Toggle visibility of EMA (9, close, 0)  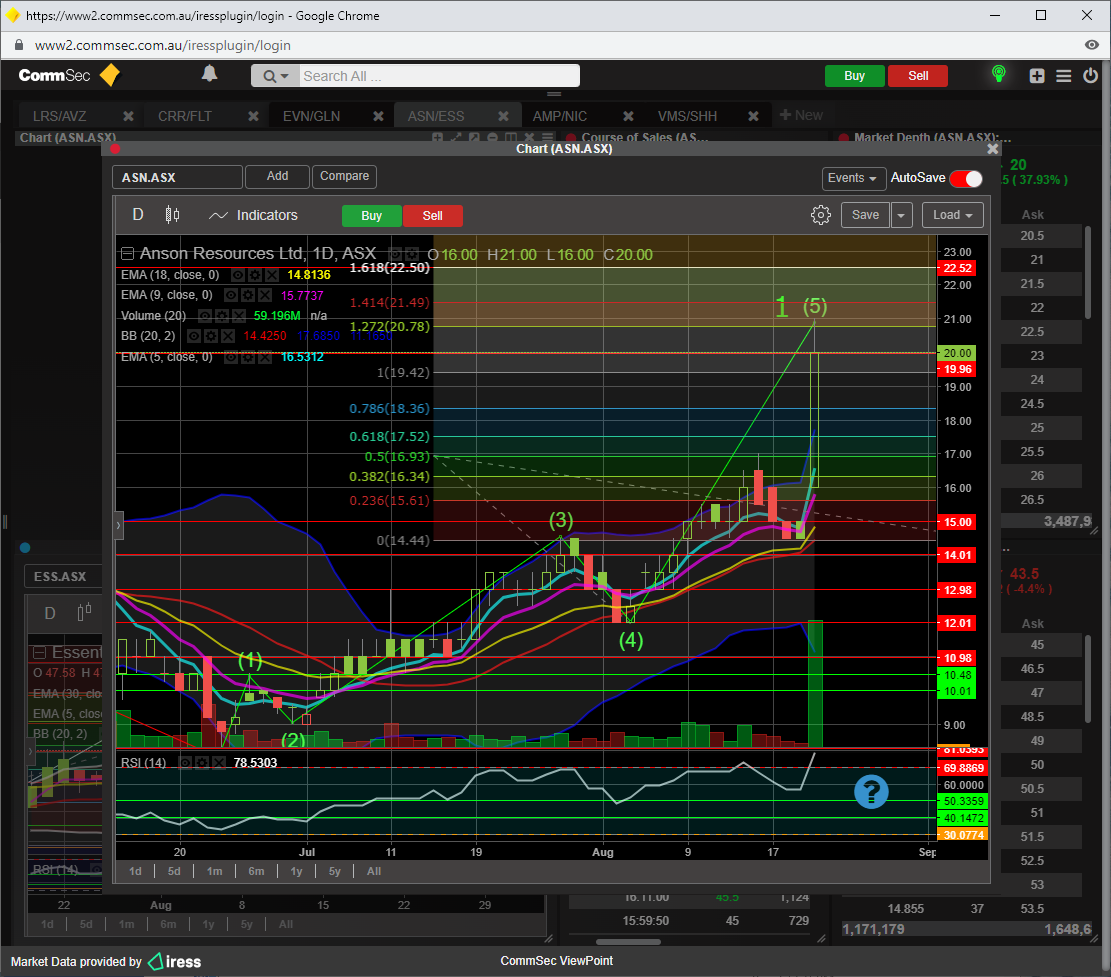(x=231, y=295)
